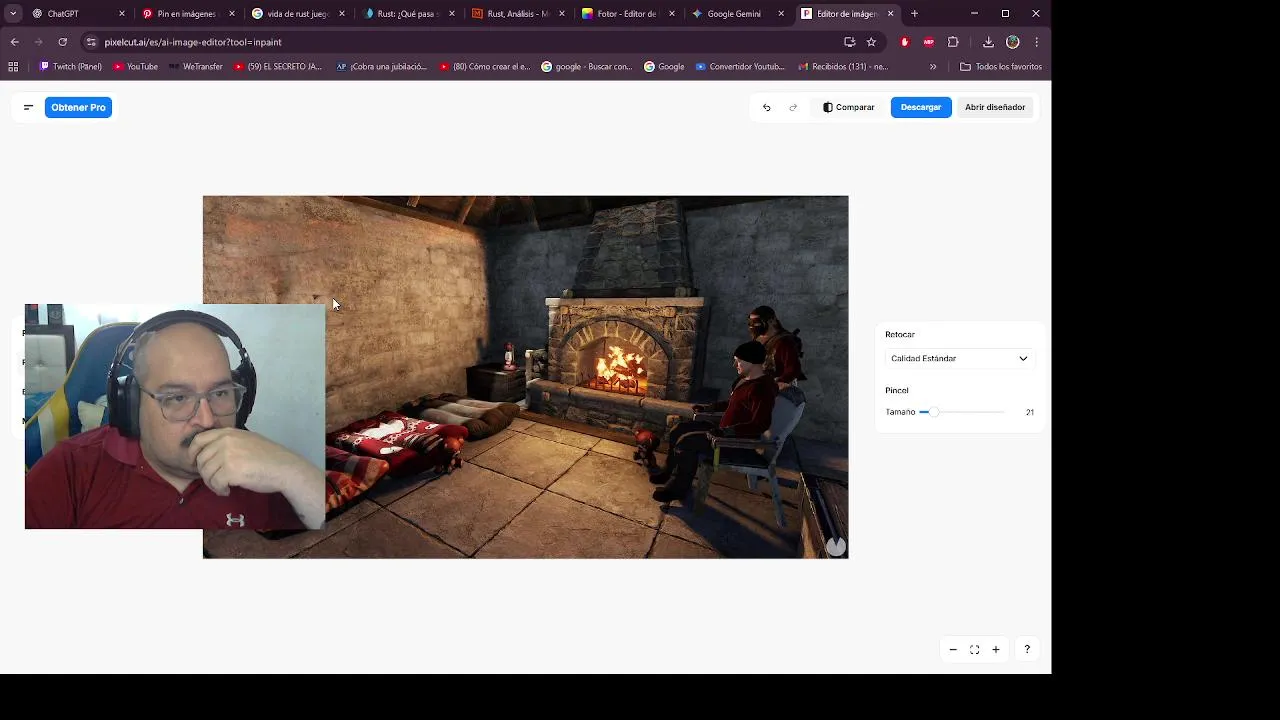Image resolution: width=1280 pixels, height=720 pixels.
Task: Expand hidden bookmarks chevron
Action: click(x=933, y=67)
